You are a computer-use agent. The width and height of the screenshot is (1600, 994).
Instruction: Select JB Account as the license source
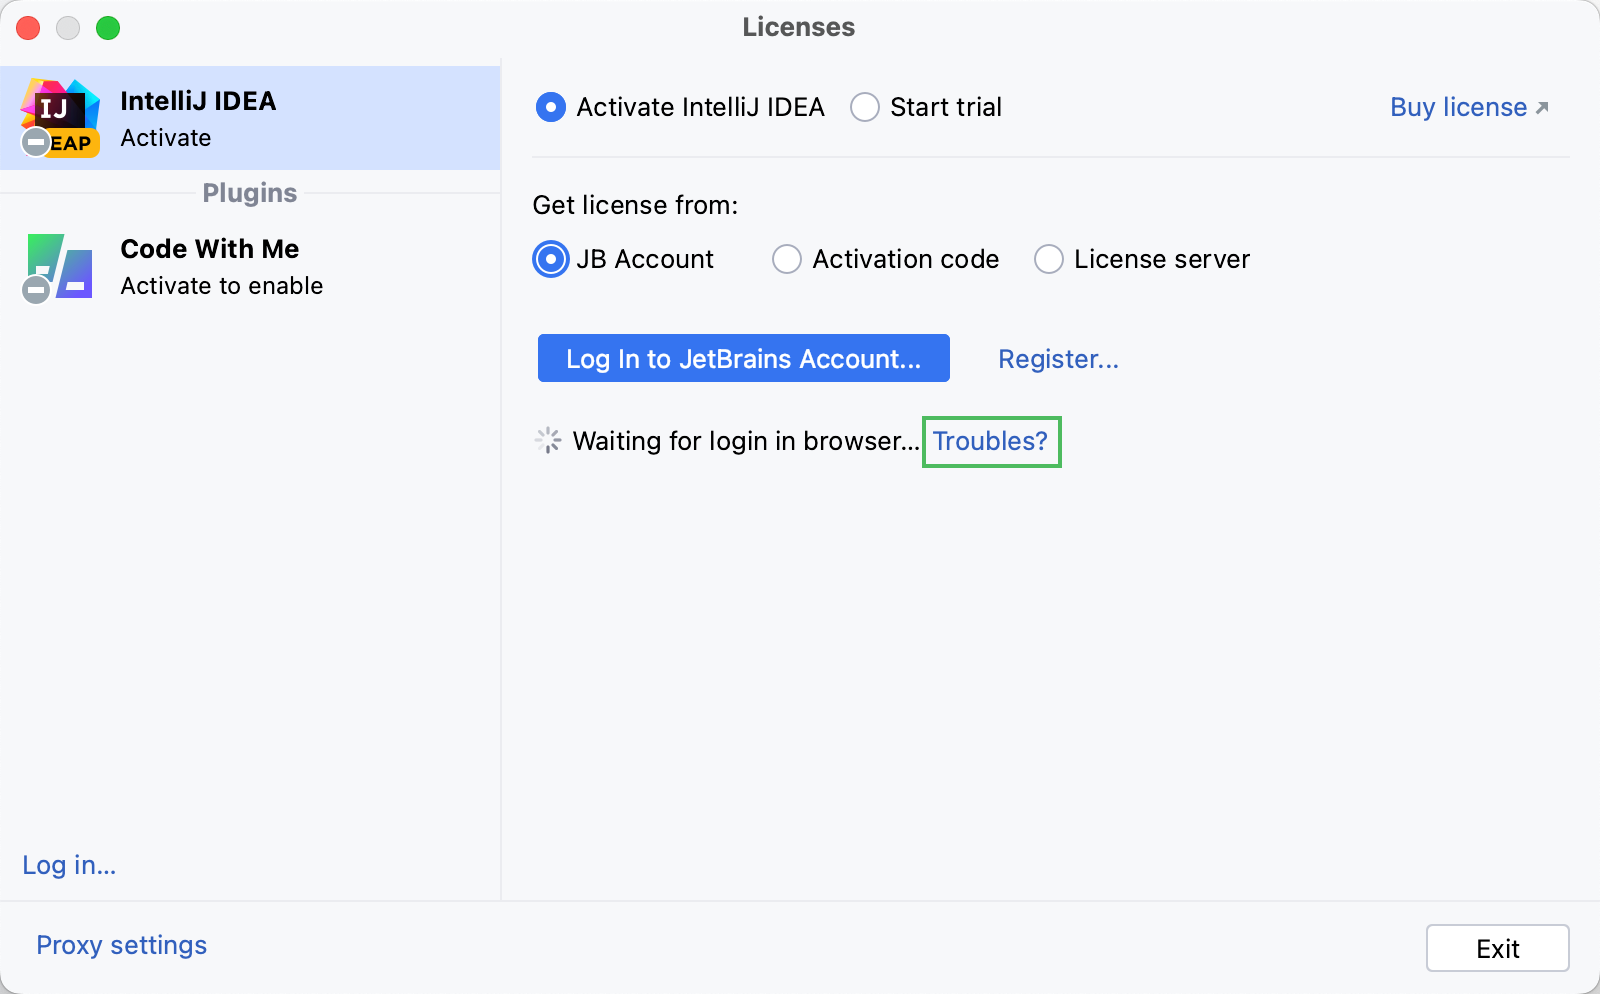(x=550, y=259)
